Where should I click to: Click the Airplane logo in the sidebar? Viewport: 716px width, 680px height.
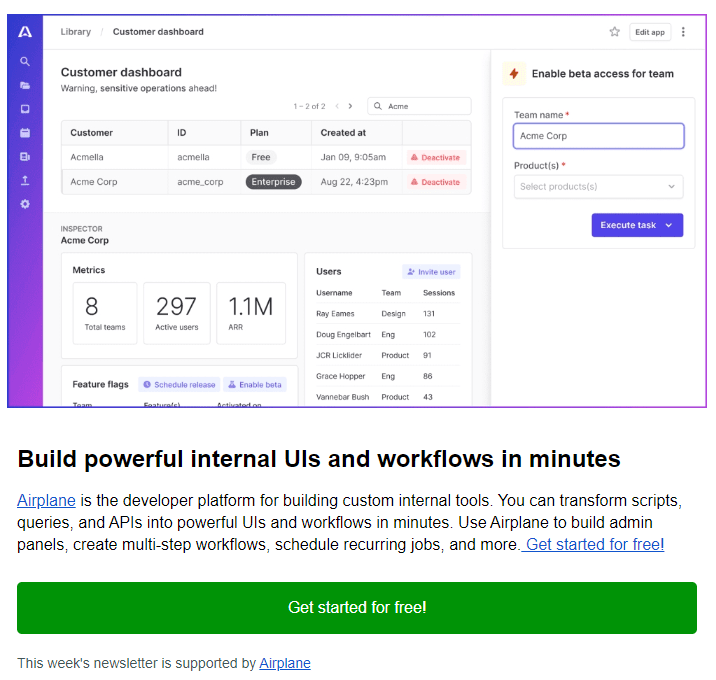[x=25, y=32]
